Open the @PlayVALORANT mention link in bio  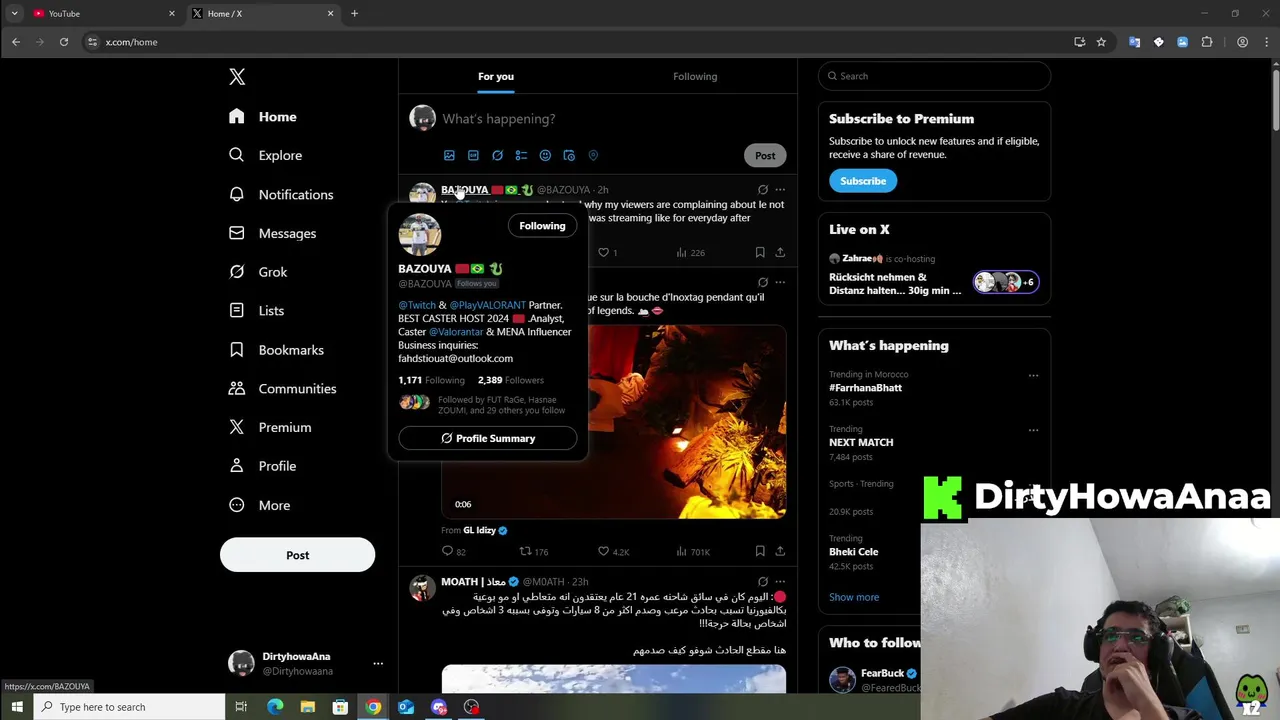487,305
